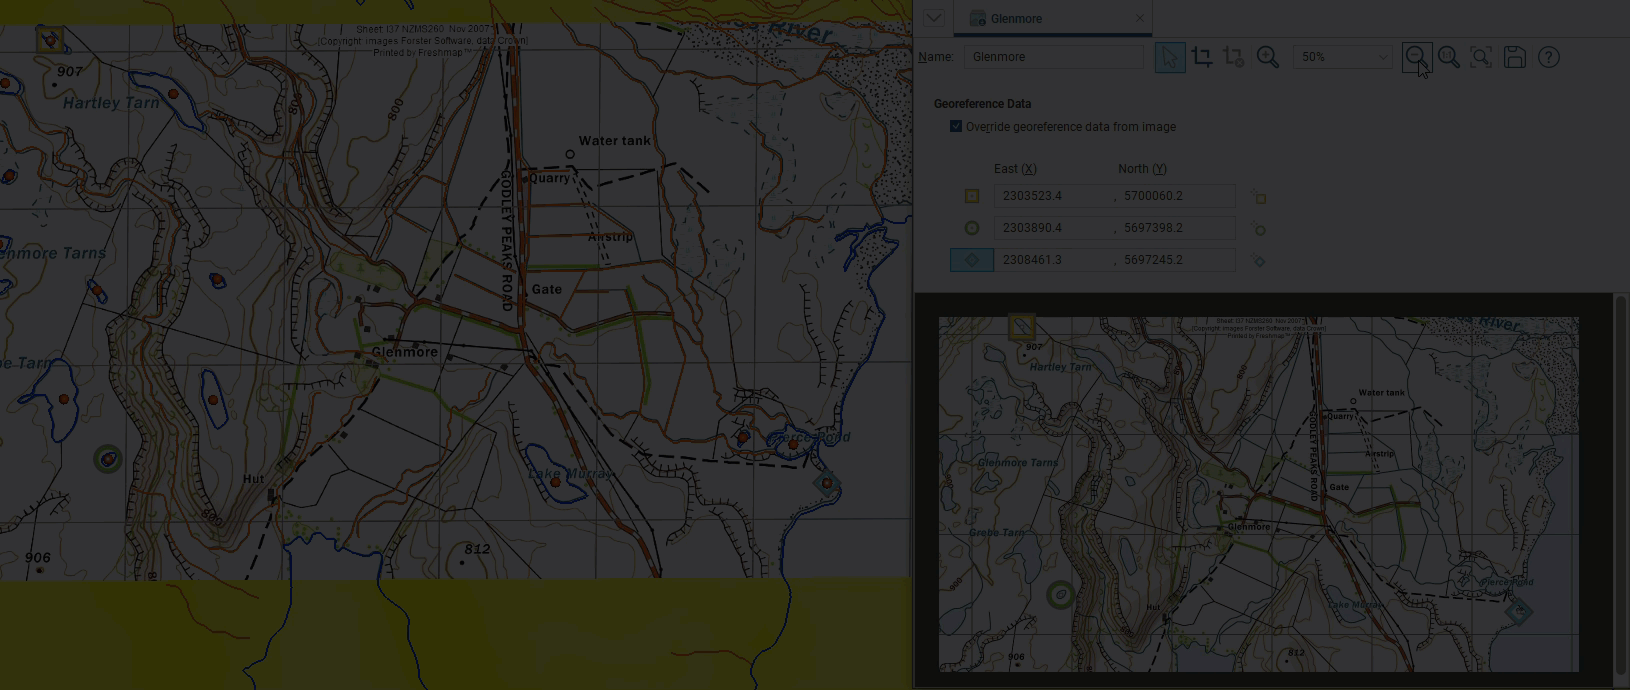Image resolution: width=1630 pixels, height=690 pixels.
Task: Reset zoom to 1:1 actual size
Action: click(x=1449, y=57)
